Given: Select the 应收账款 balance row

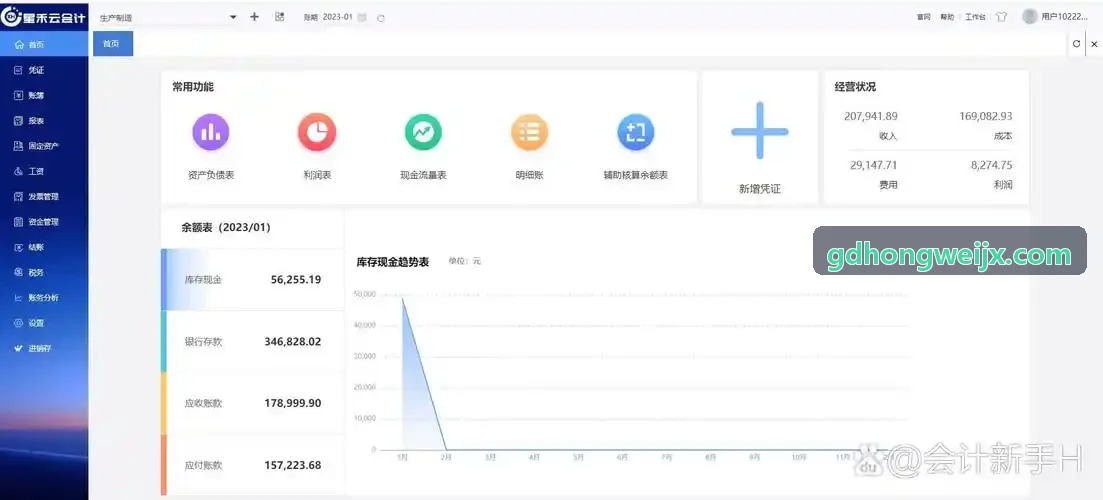Looking at the screenshot, I should 253,404.
